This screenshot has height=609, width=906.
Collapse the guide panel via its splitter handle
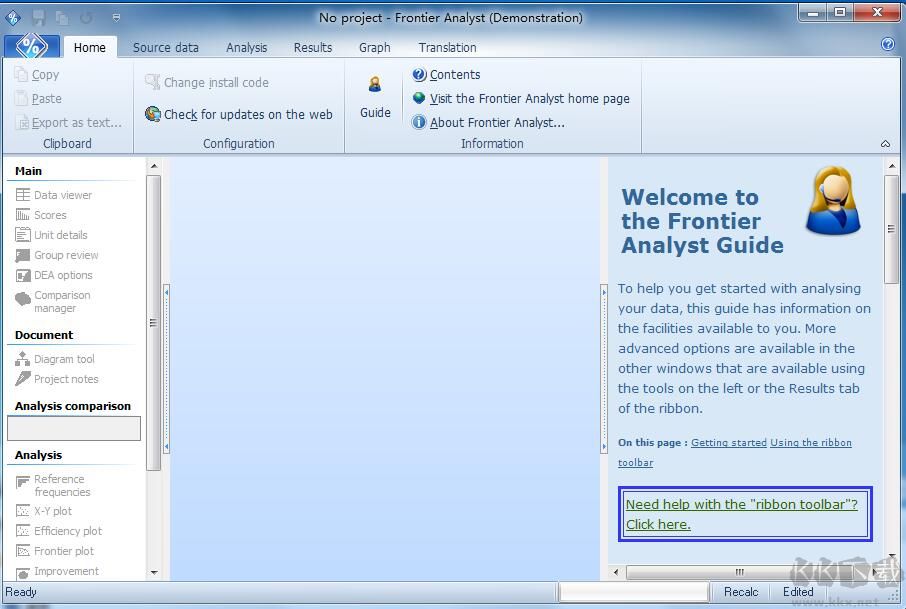click(x=603, y=369)
